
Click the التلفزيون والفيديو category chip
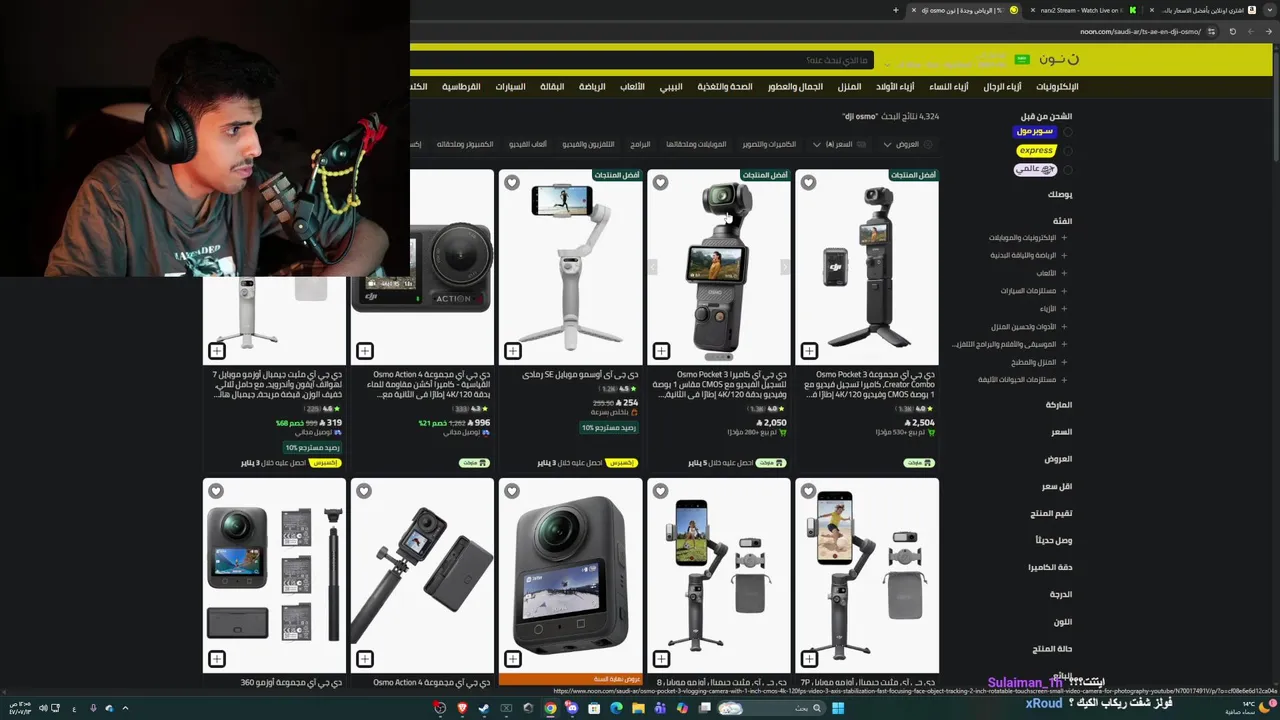588,144
